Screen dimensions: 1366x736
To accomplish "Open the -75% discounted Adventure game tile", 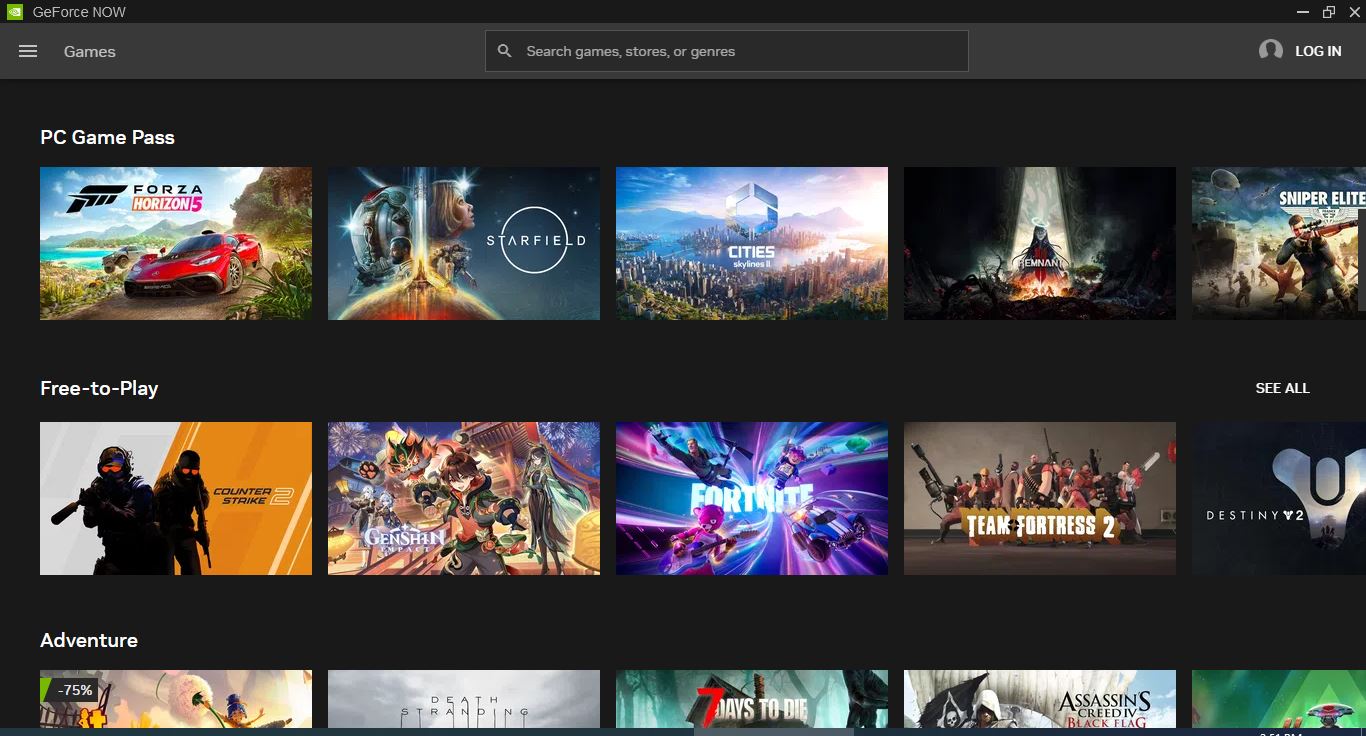I will [176, 699].
